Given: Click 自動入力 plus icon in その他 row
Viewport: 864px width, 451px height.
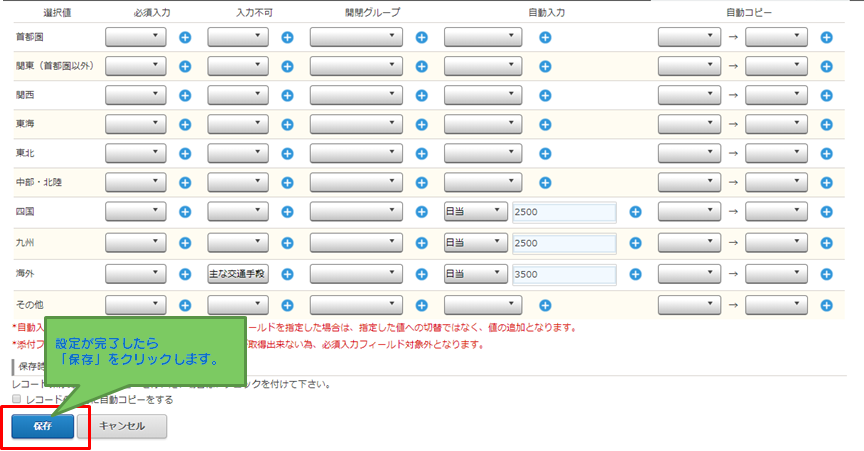Looking at the screenshot, I should coord(545,305).
